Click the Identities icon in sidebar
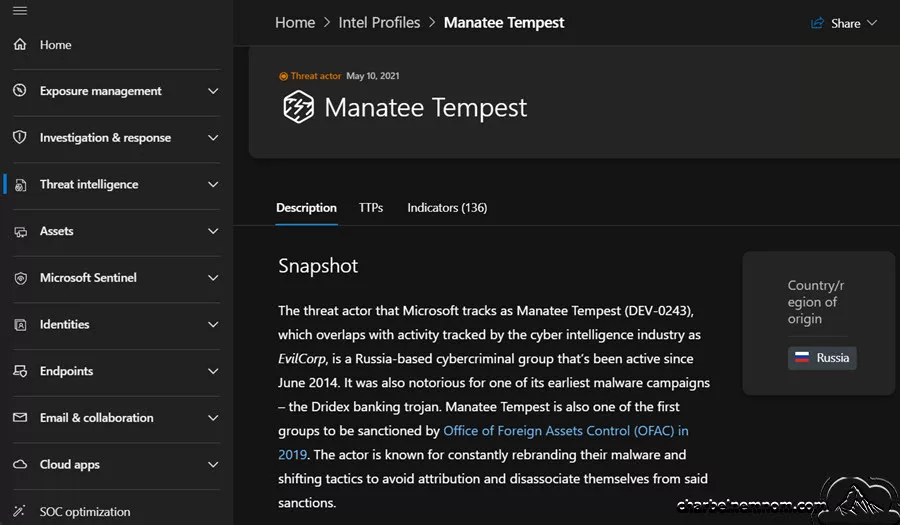Image resolution: width=900 pixels, height=525 pixels. 20,325
